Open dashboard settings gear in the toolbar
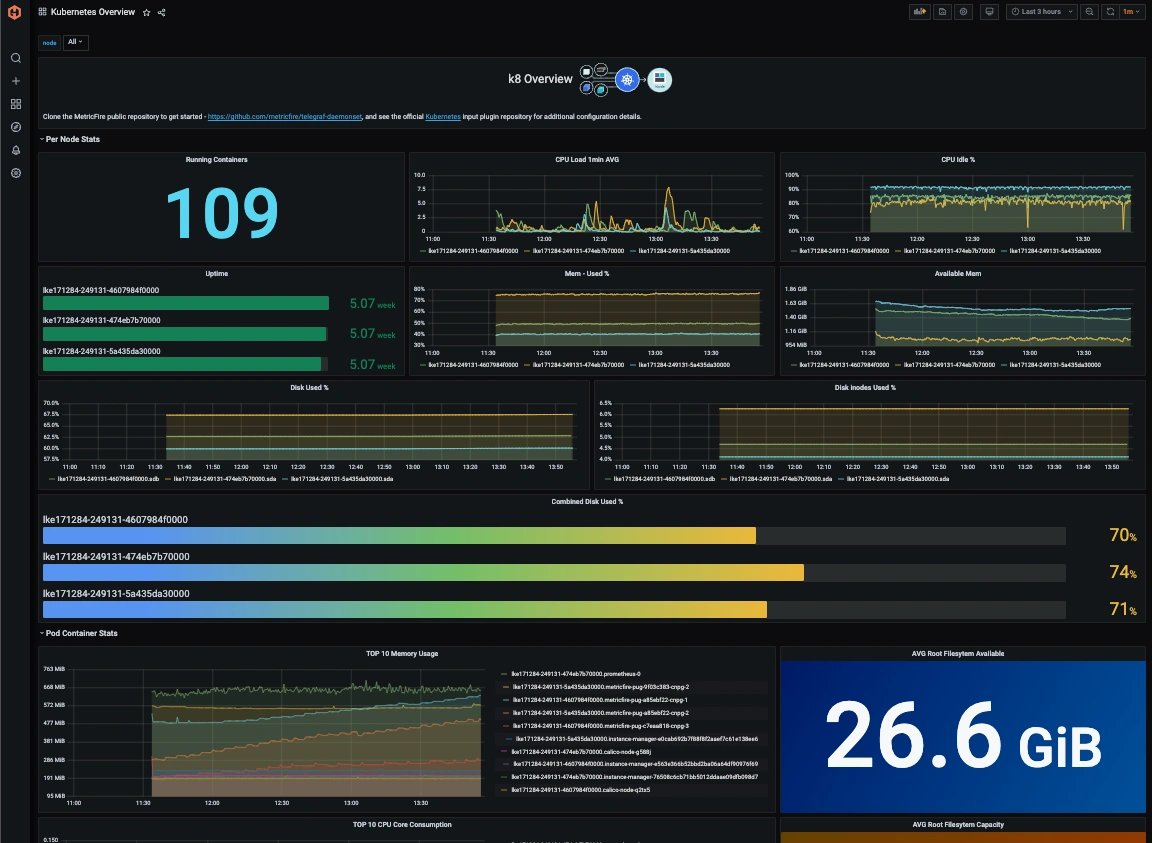 [963, 12]
